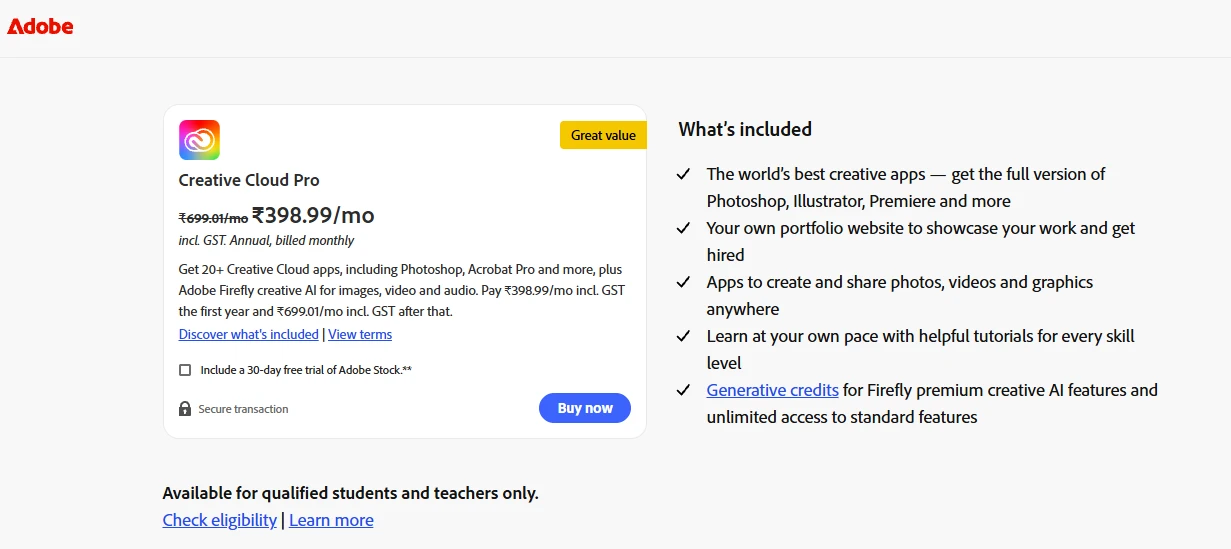1231x549 pixels.
Task: Click checkmark beside portfolio website item
Action: [684, 228]
